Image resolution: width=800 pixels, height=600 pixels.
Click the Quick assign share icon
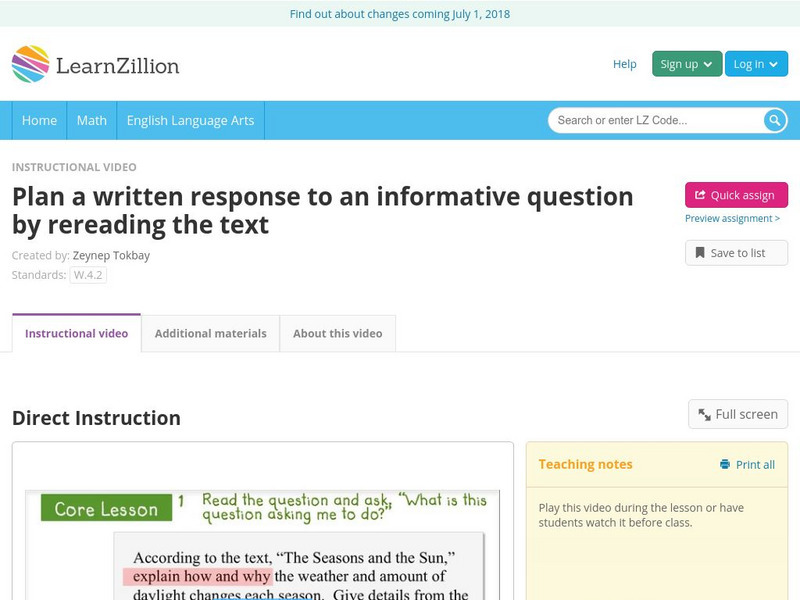(699, 195)
